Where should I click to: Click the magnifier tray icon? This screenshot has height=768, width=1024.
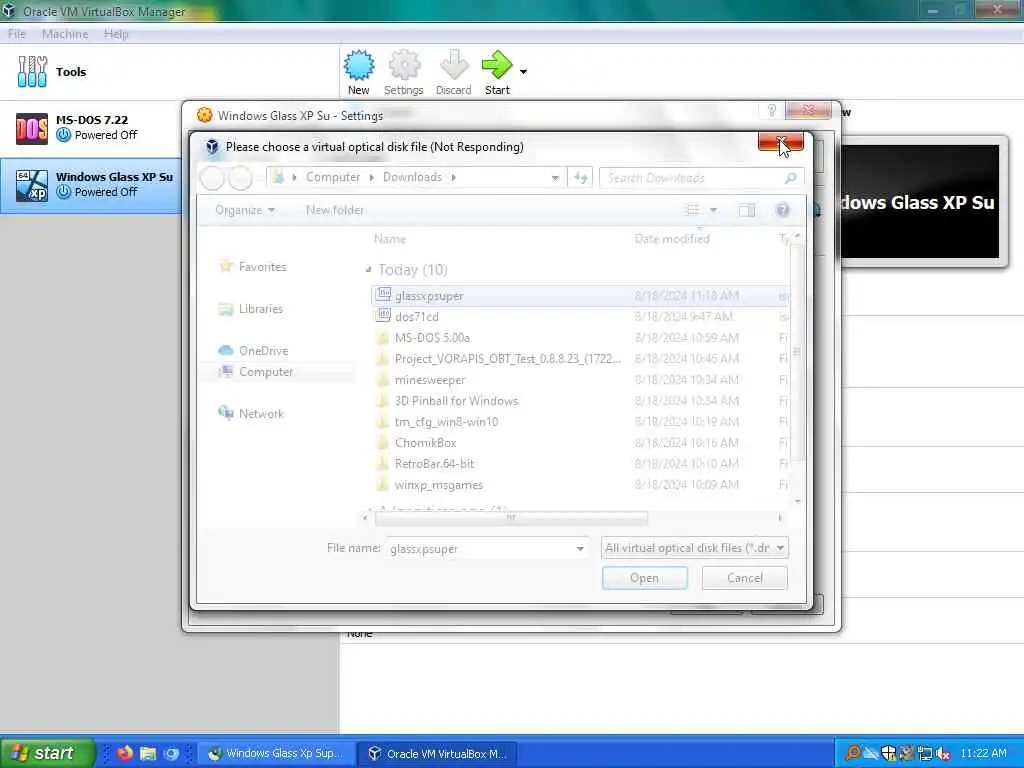point(852,754)
